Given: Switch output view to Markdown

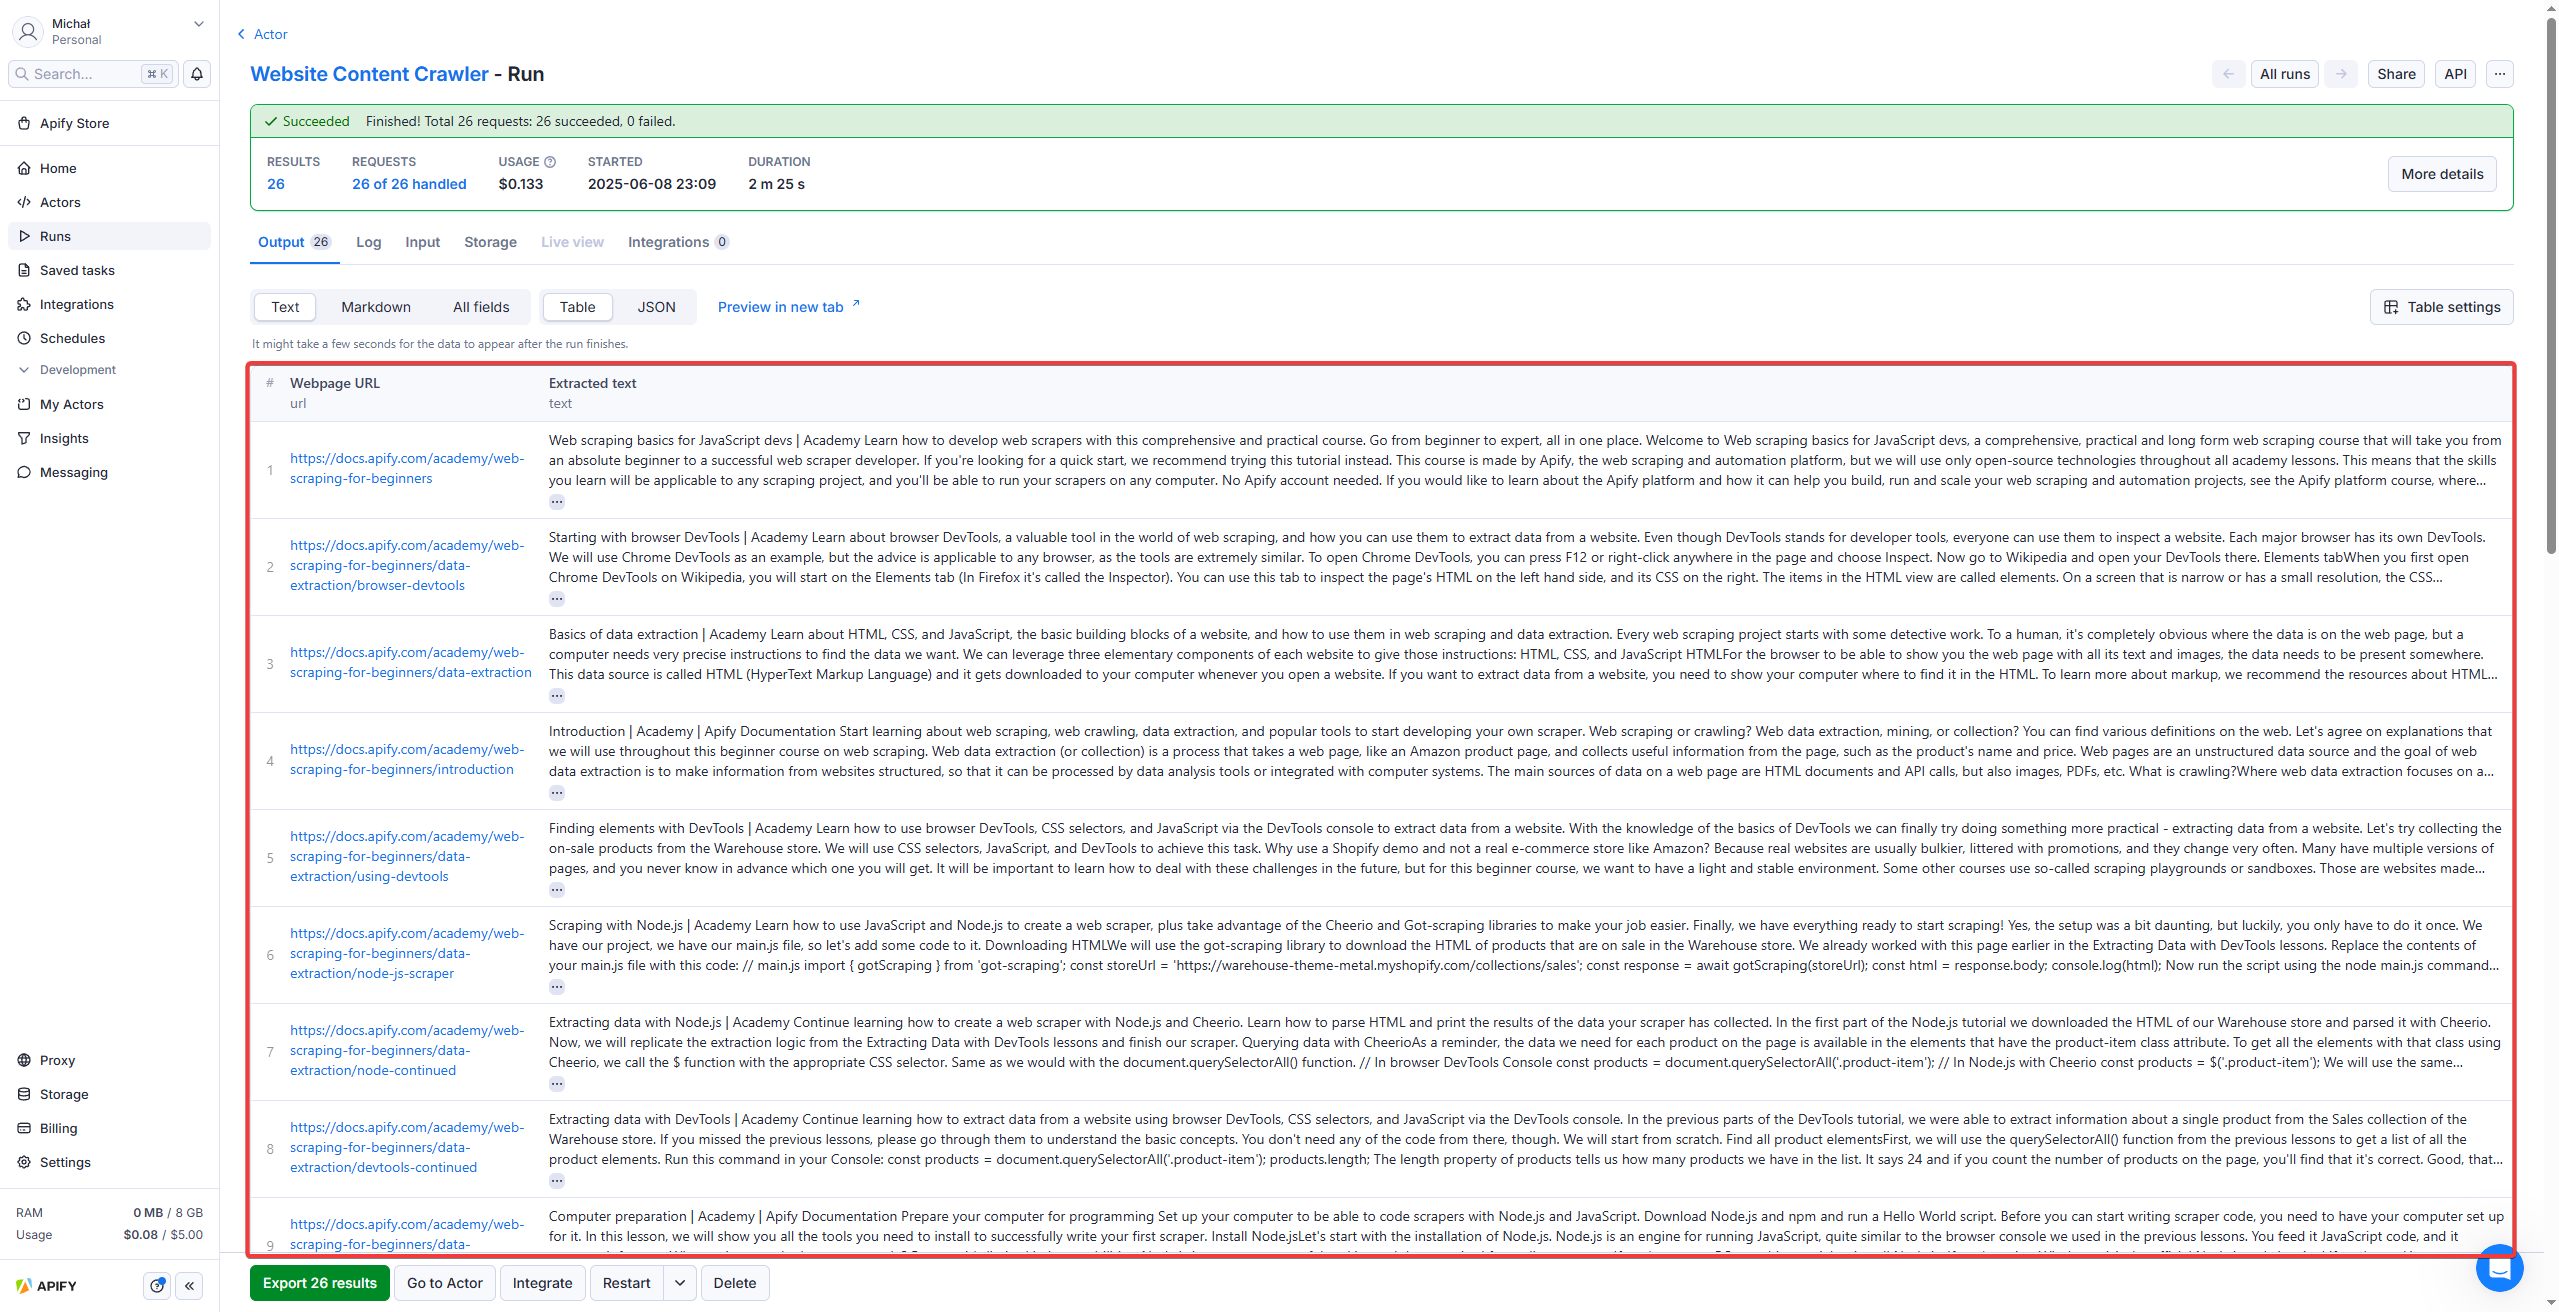Looking at the screenshot, I should (x=375, y=307).
